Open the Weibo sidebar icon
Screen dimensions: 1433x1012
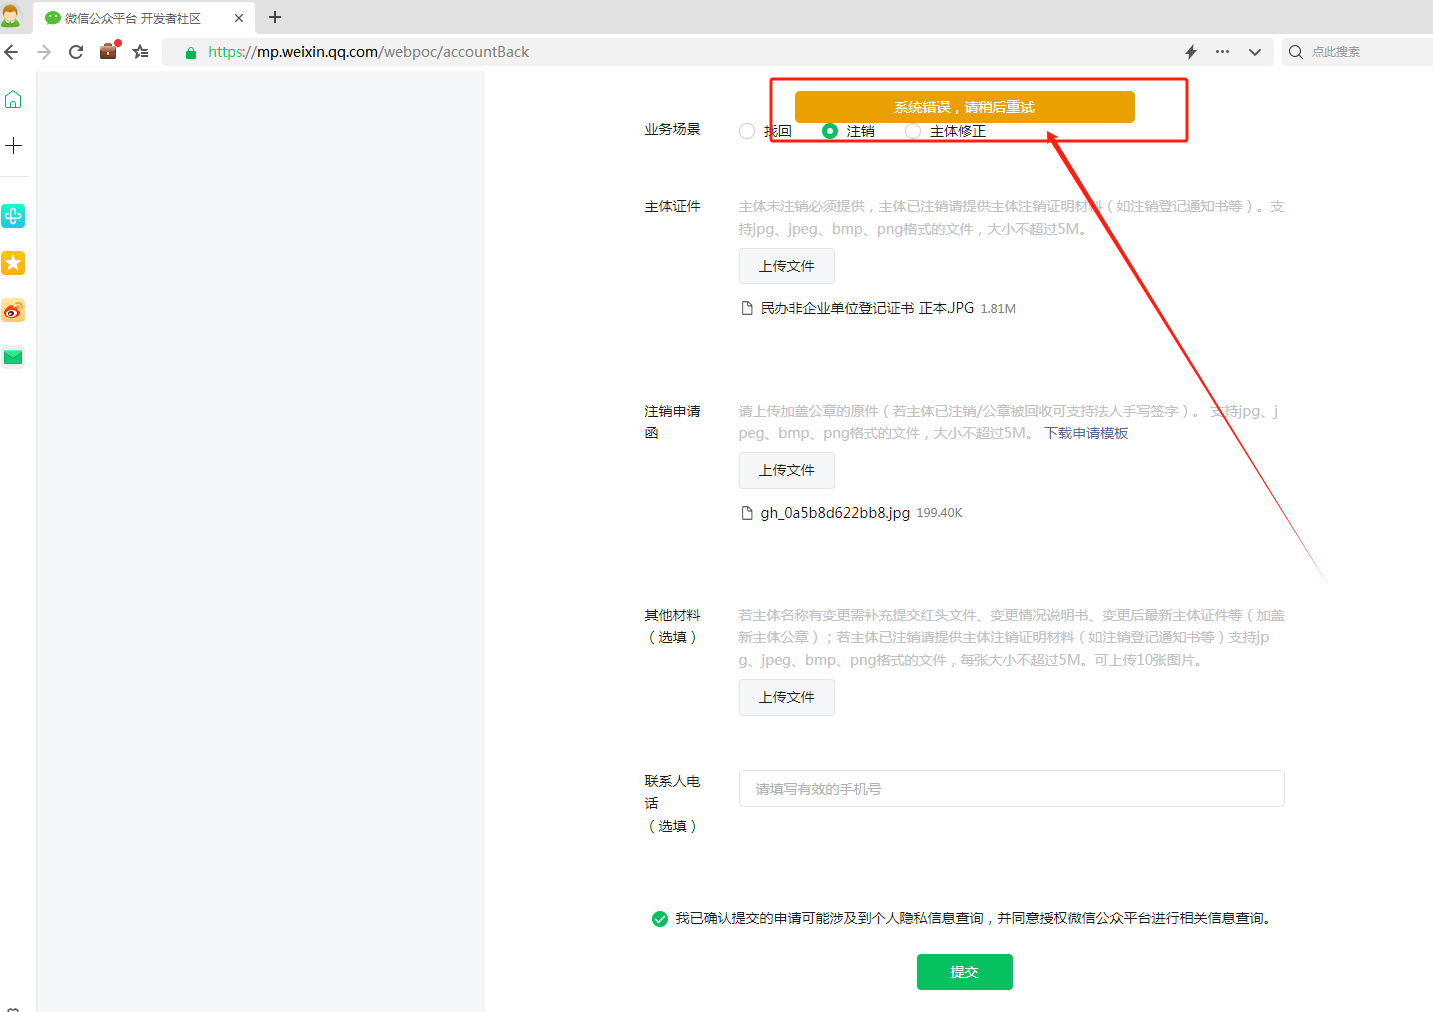[13, 311]
